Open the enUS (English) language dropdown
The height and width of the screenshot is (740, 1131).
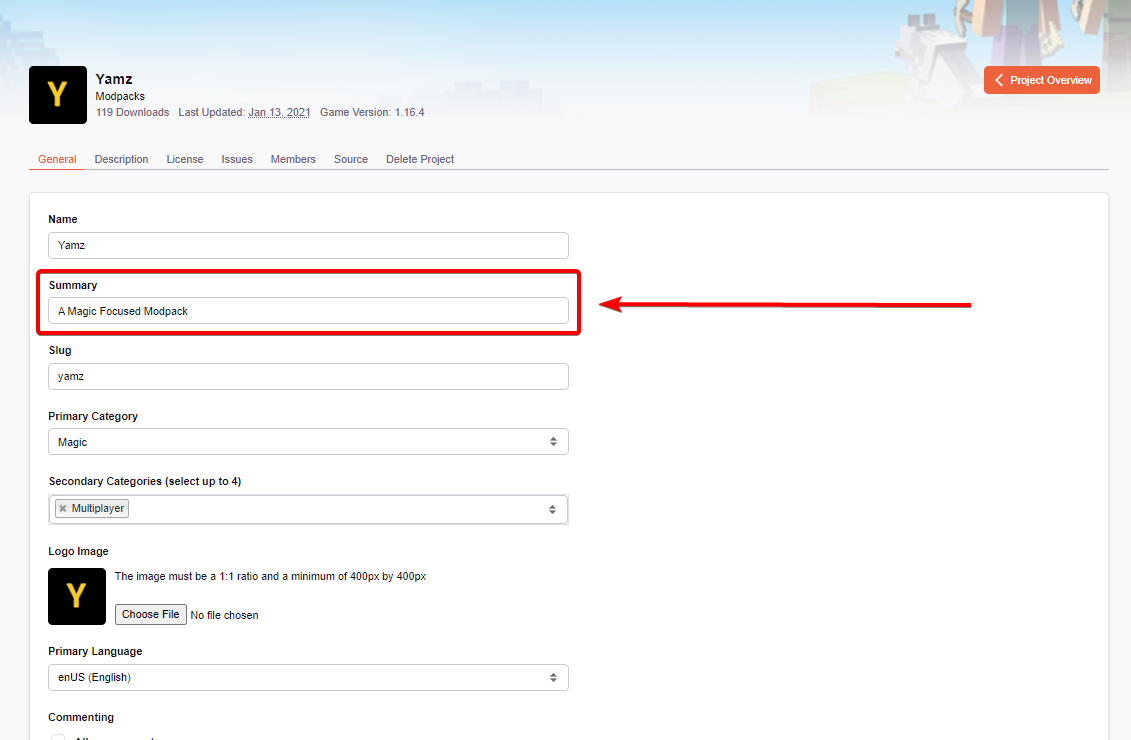(308, 677)
